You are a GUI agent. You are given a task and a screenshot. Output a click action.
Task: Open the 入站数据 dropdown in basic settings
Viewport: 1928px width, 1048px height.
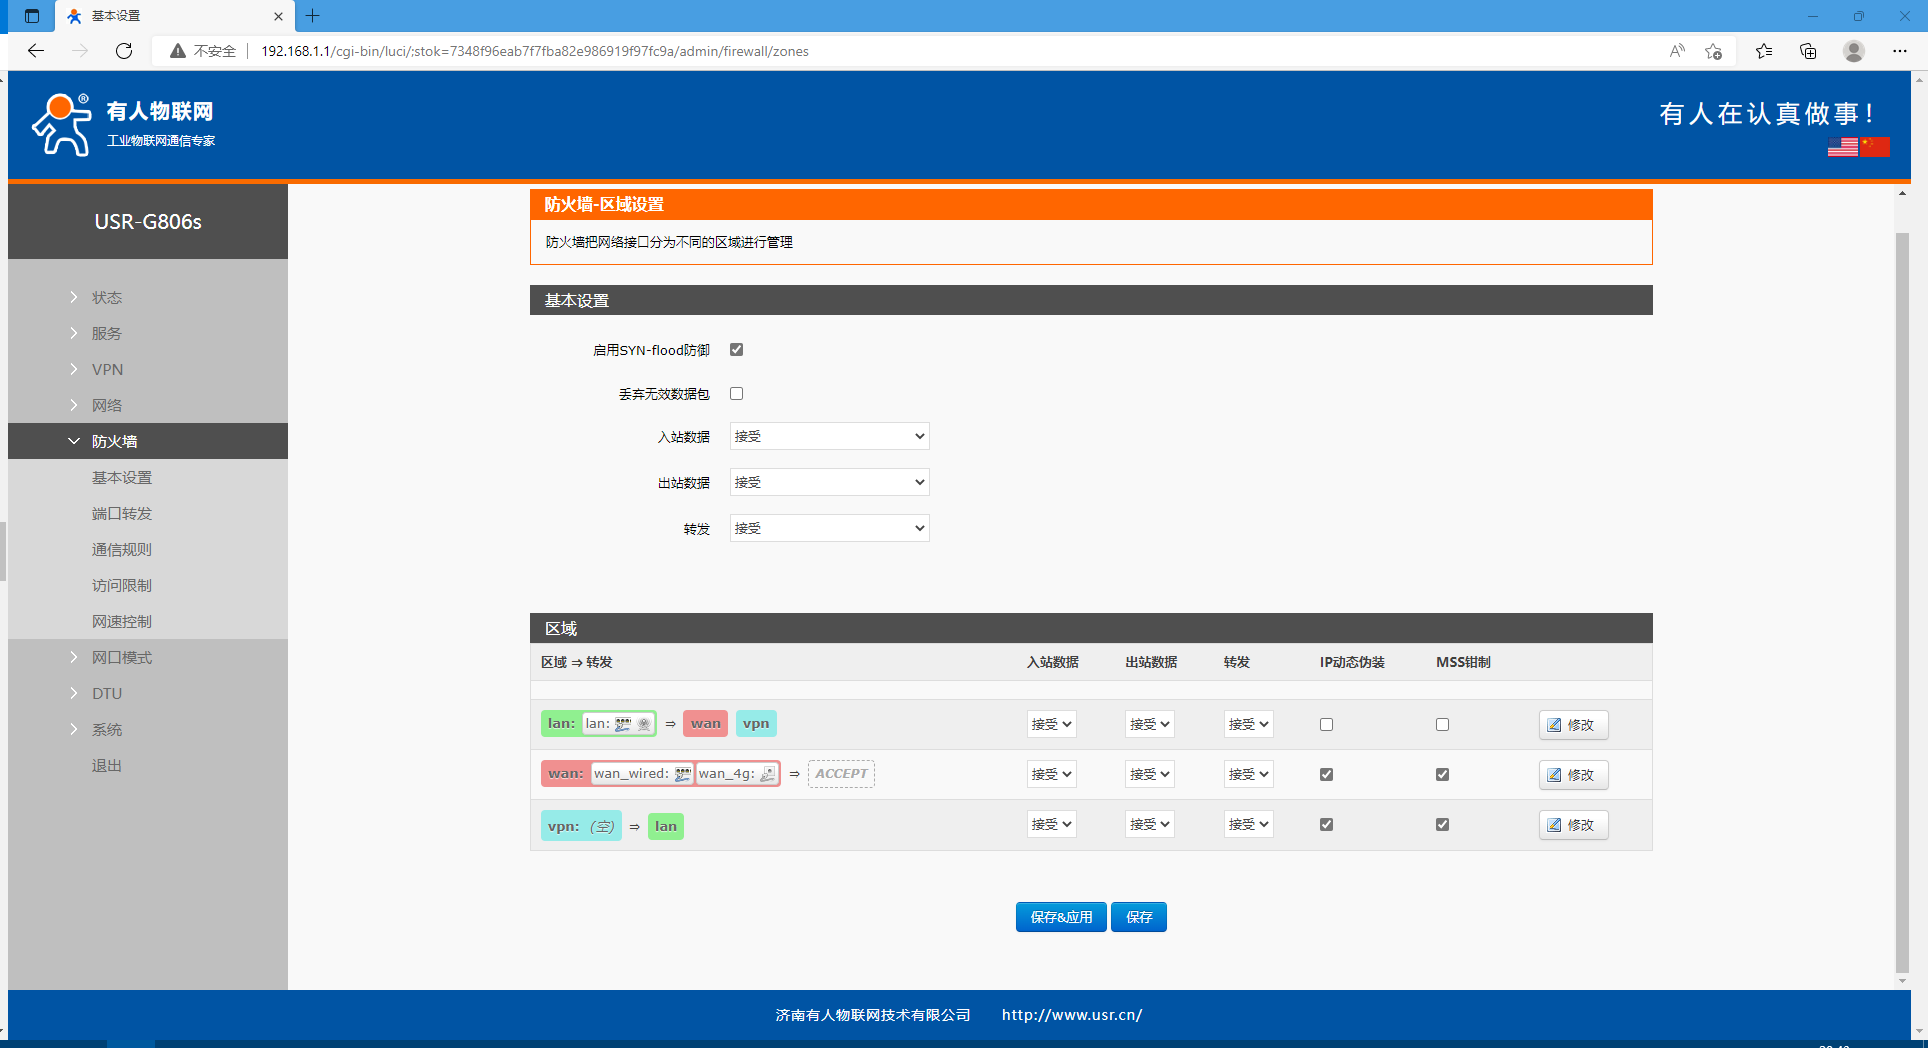tap(829, 437)
